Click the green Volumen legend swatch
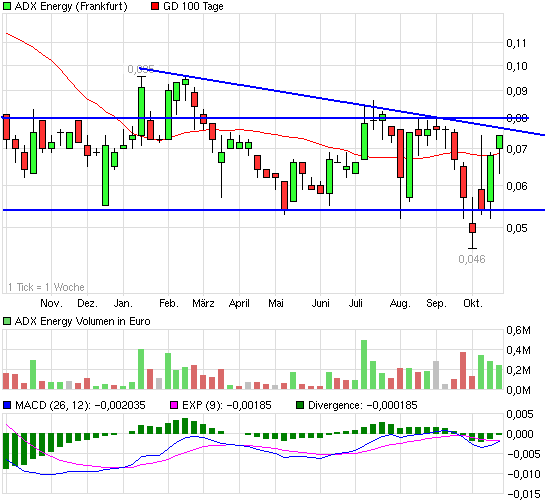This screenshot has width=545, height=502. pos(7,321)
